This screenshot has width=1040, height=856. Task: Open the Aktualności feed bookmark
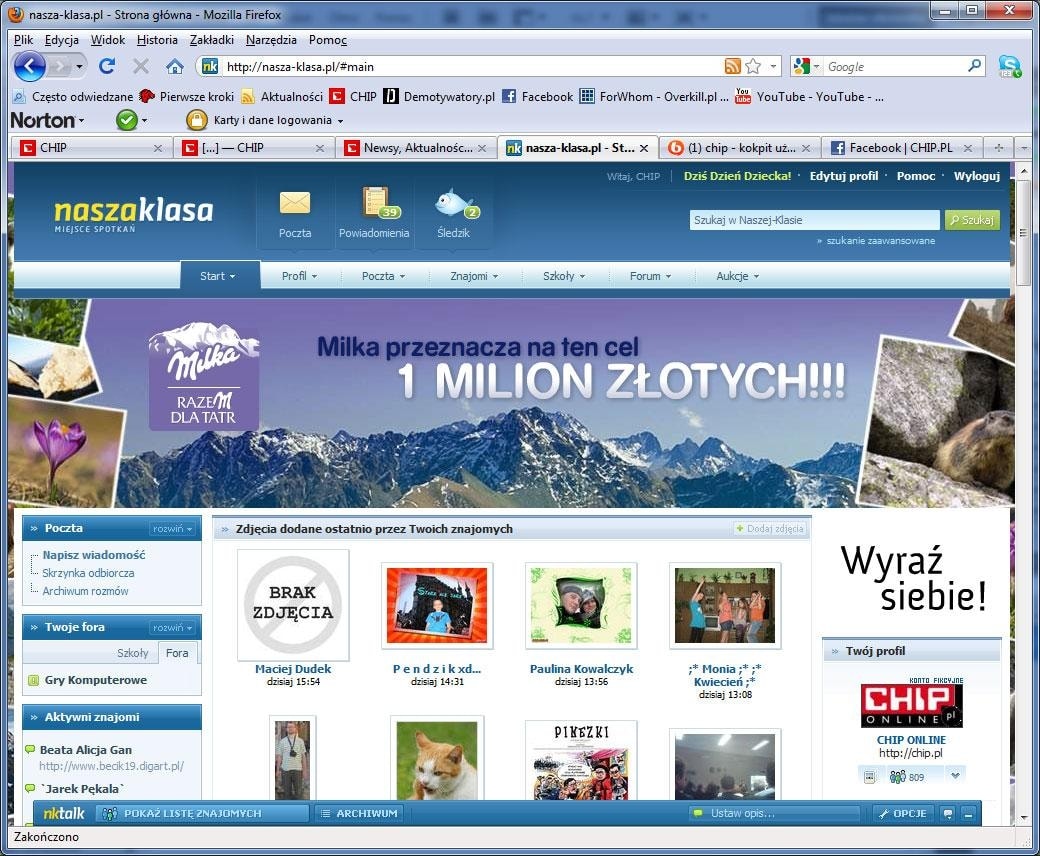tap(282, 97)
